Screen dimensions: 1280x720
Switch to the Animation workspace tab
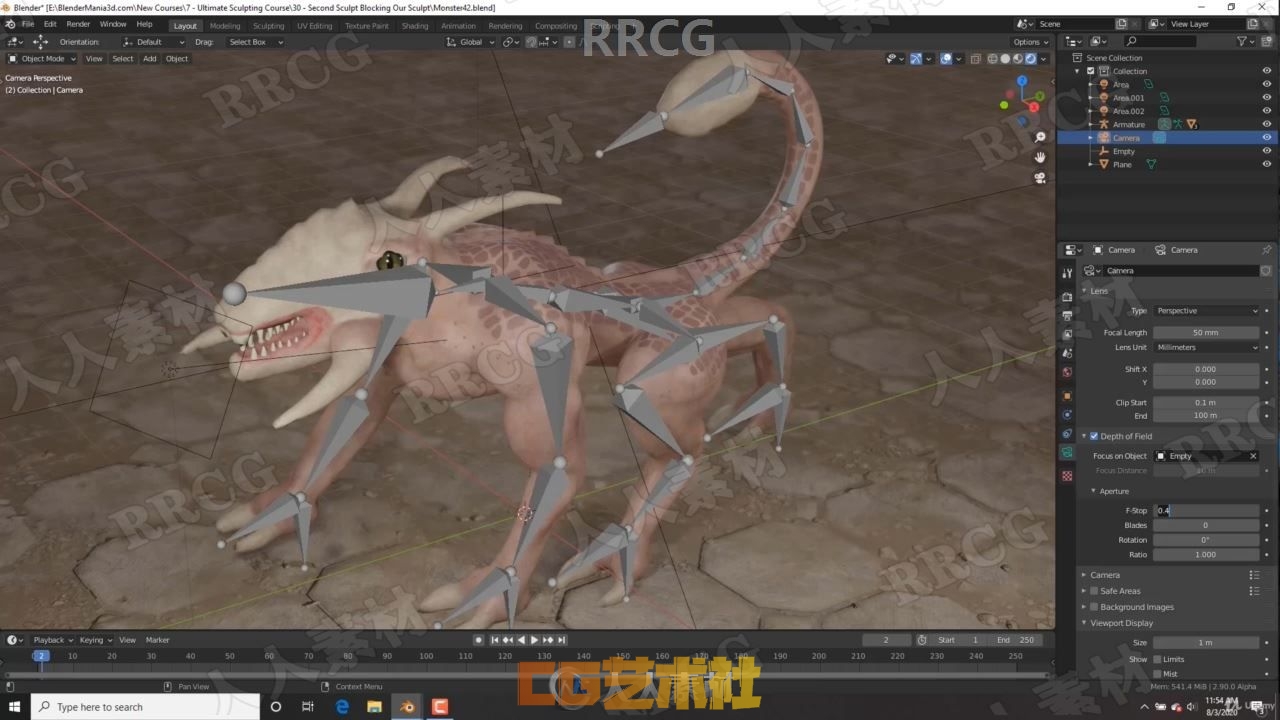458,26
